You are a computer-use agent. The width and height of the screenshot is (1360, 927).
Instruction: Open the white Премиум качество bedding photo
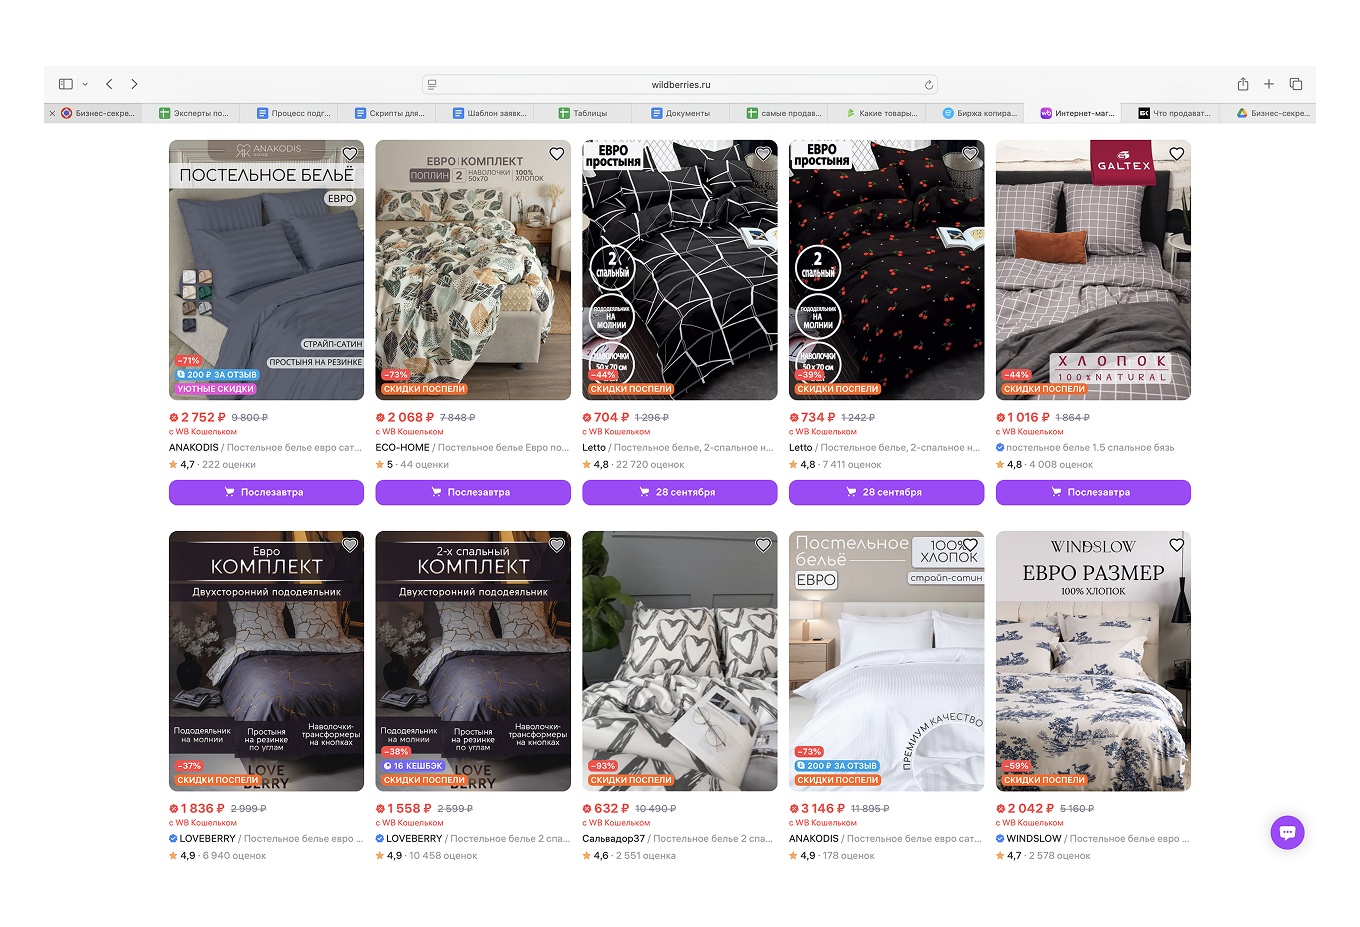pos(887,661)
